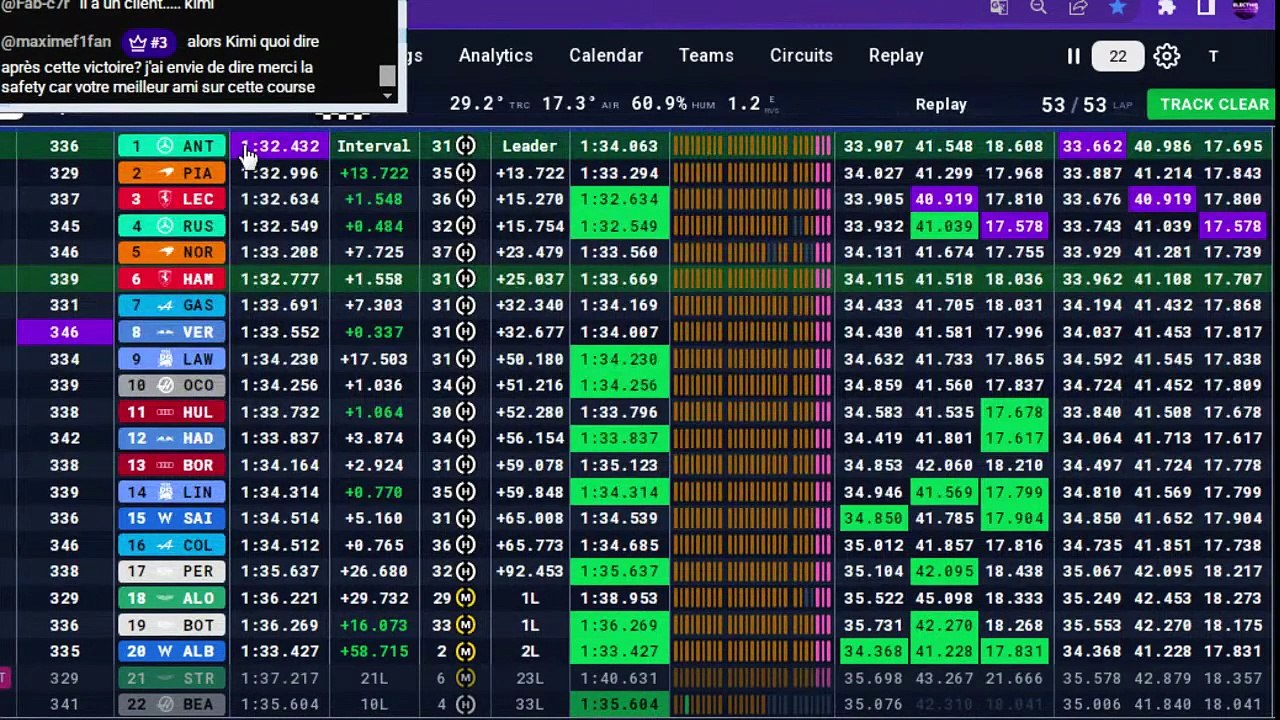The height and width of the screenshot is (720, 1280).
Task: Click the Haas logo on OCO's badge
Action: tap(166, 385)
